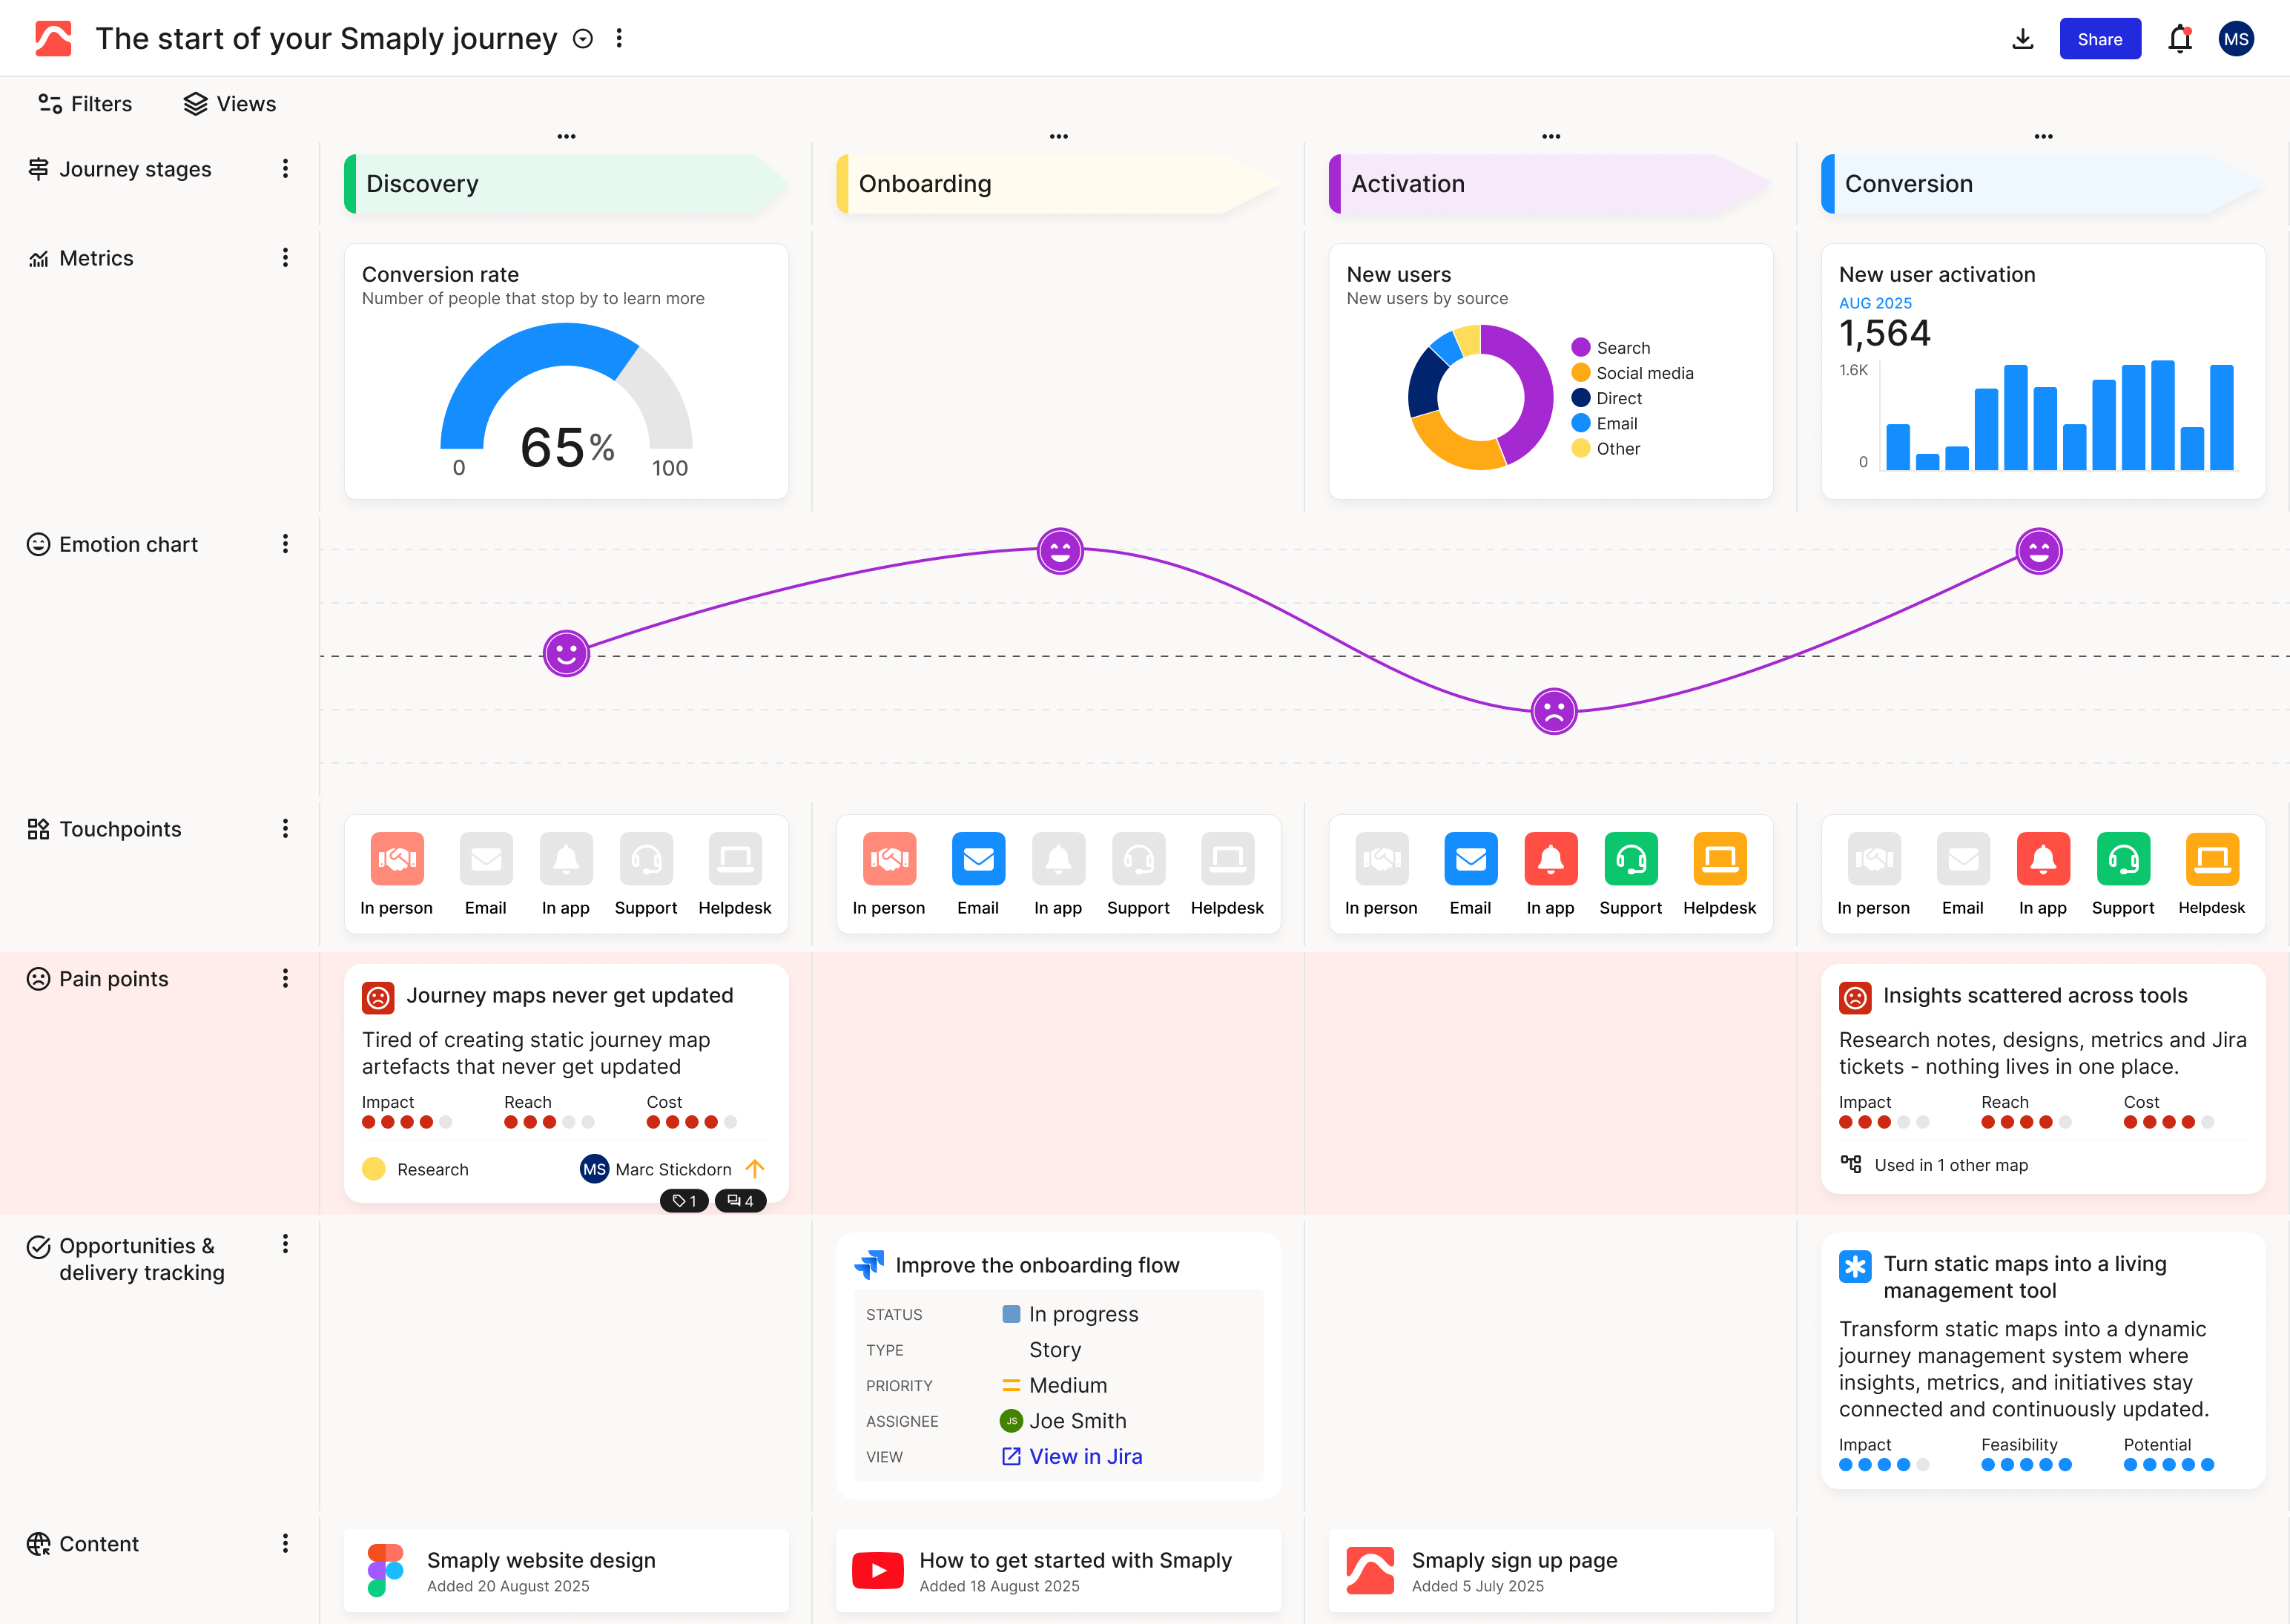Open options above the Activation stage
Screen dimensions: 2290x1624
tap(1550, 136)
